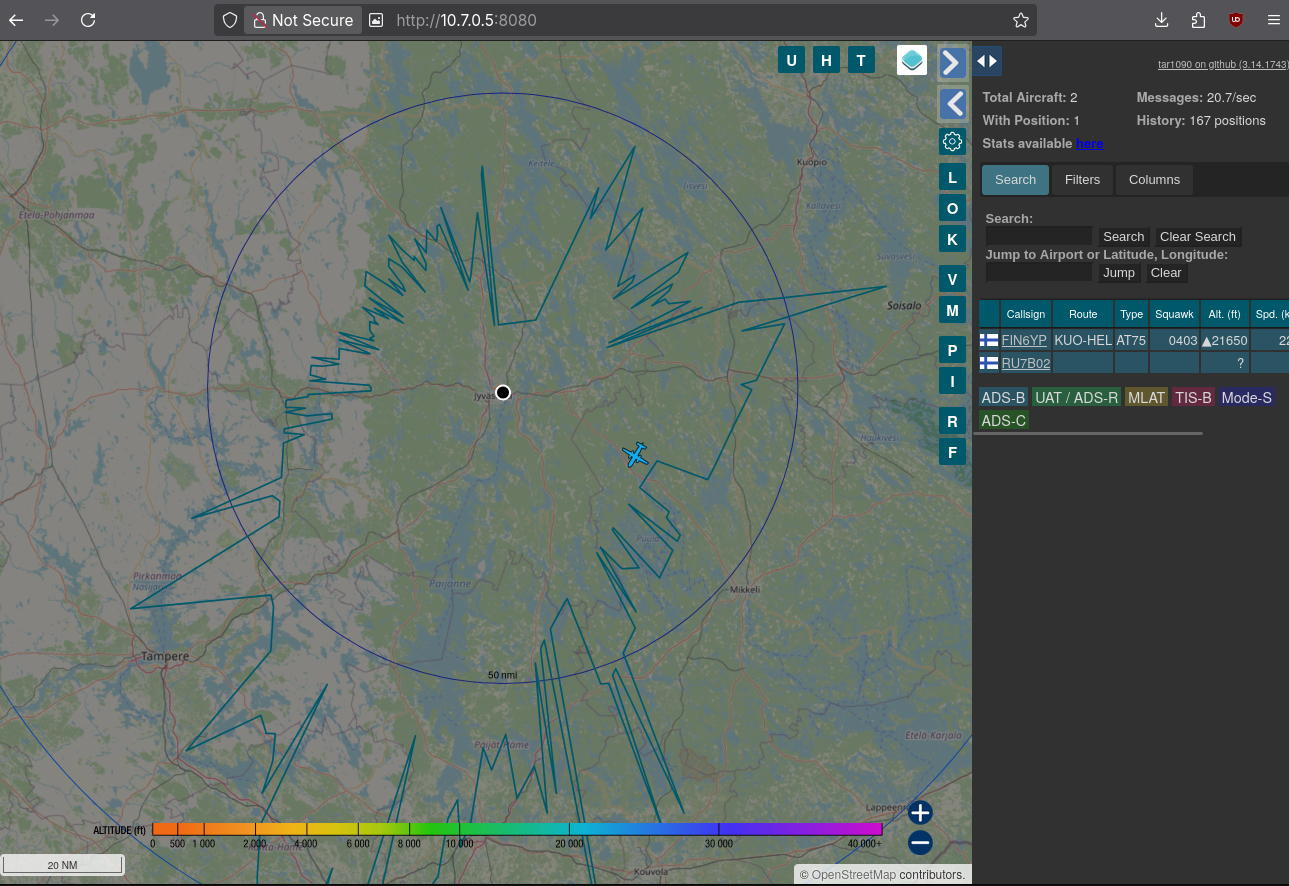Viewport: 1289px width, 886px height.
Task: Expand sidebar with right chevron button
Action: pyautogui.click(x=952, y=63)
